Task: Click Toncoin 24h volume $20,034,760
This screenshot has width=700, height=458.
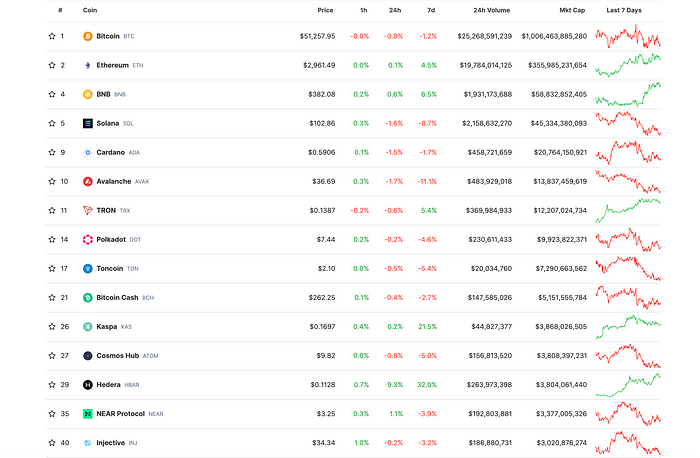Action: pyautogui.click(x=492, y=268)
